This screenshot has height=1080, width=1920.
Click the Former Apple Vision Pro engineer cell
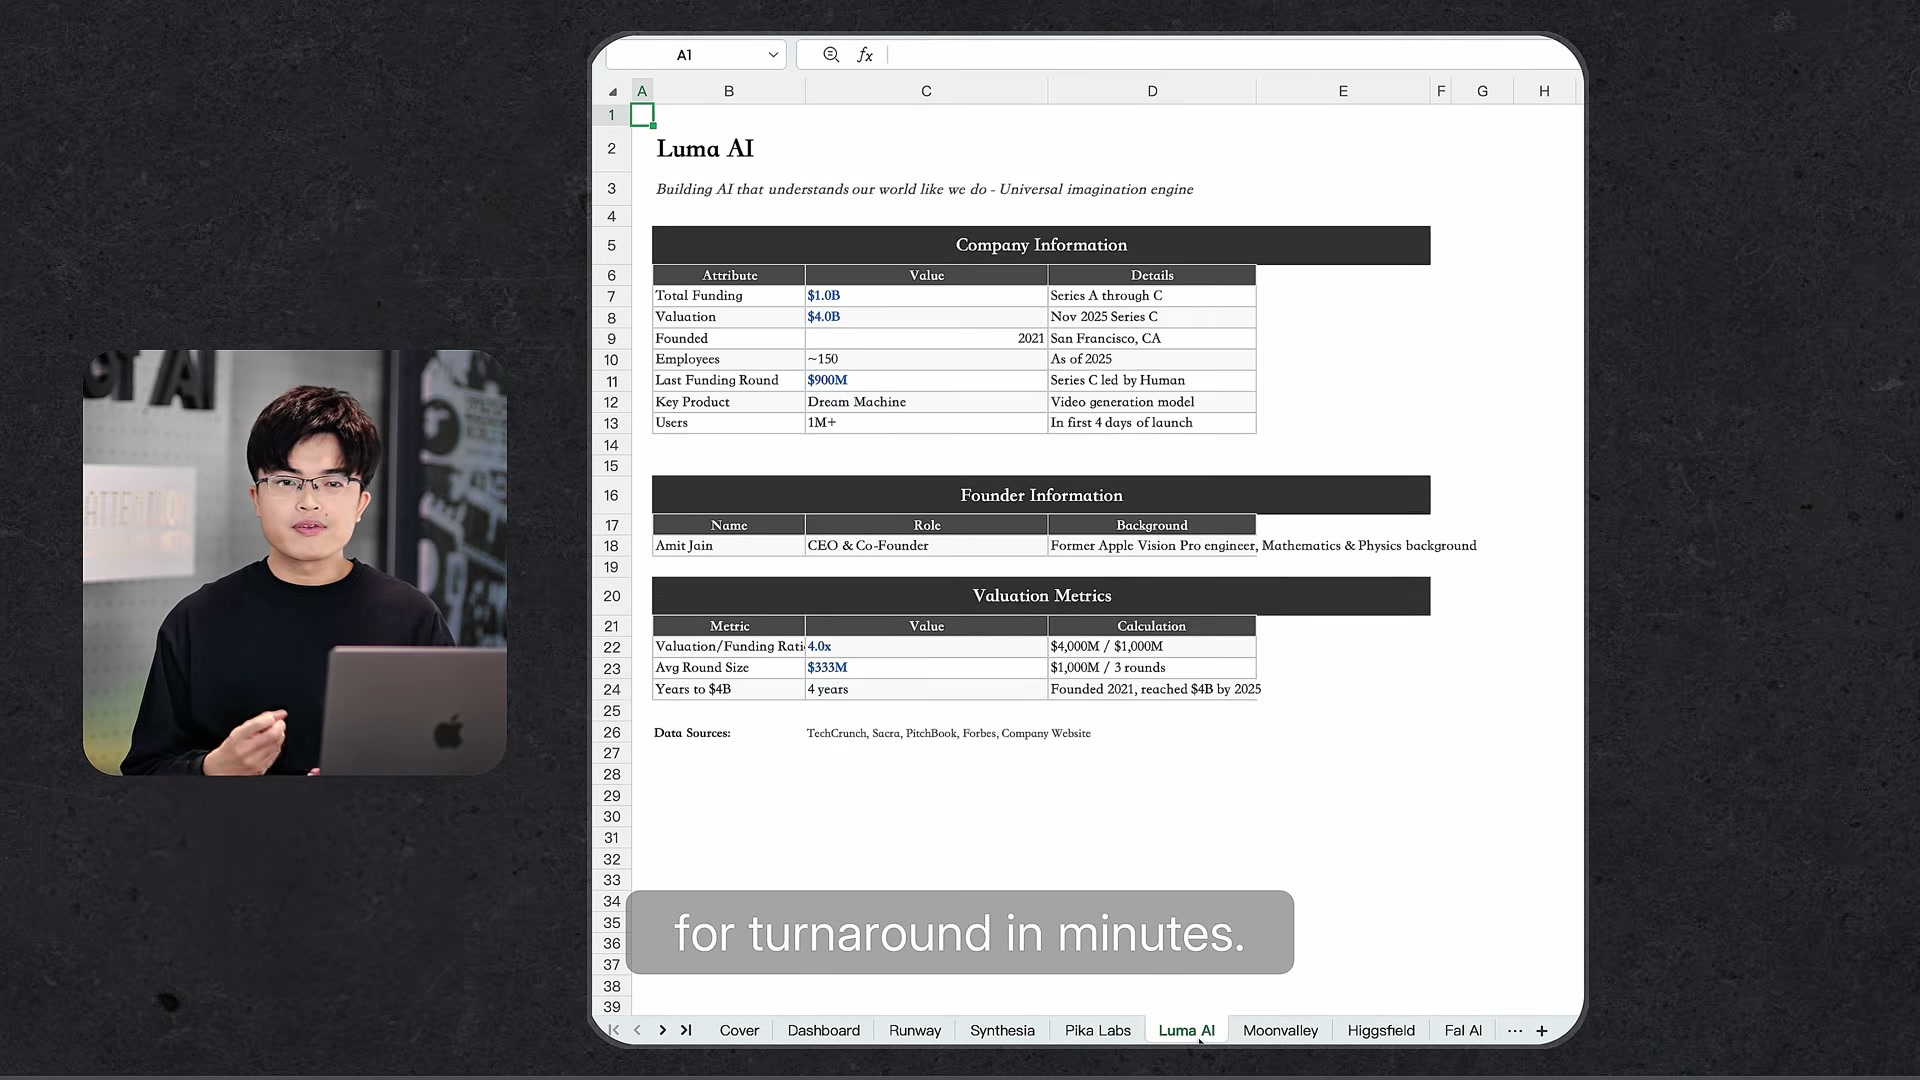[1152, 546]
